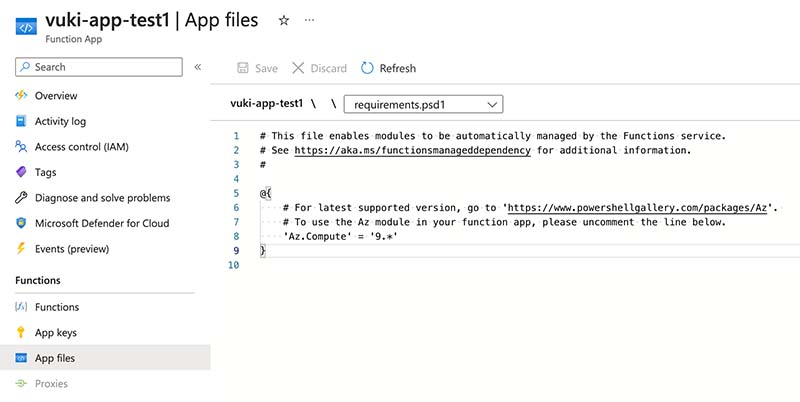Image resolution: width=800 pixels, height=402 pixels.
Task: Click the 'Az.Compute' = '9.*' code line
Action: (x=340, y=236)
